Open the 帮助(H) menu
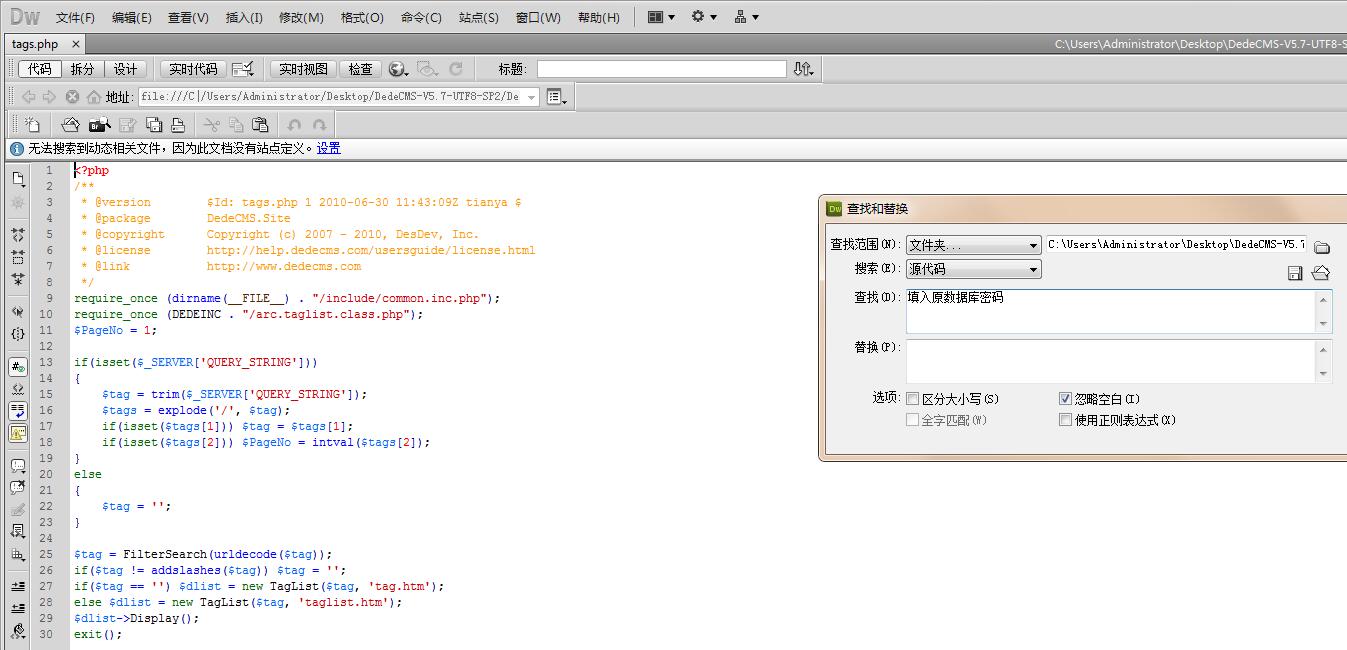This screenshot has height=650, width=1347. click(599, 18)
